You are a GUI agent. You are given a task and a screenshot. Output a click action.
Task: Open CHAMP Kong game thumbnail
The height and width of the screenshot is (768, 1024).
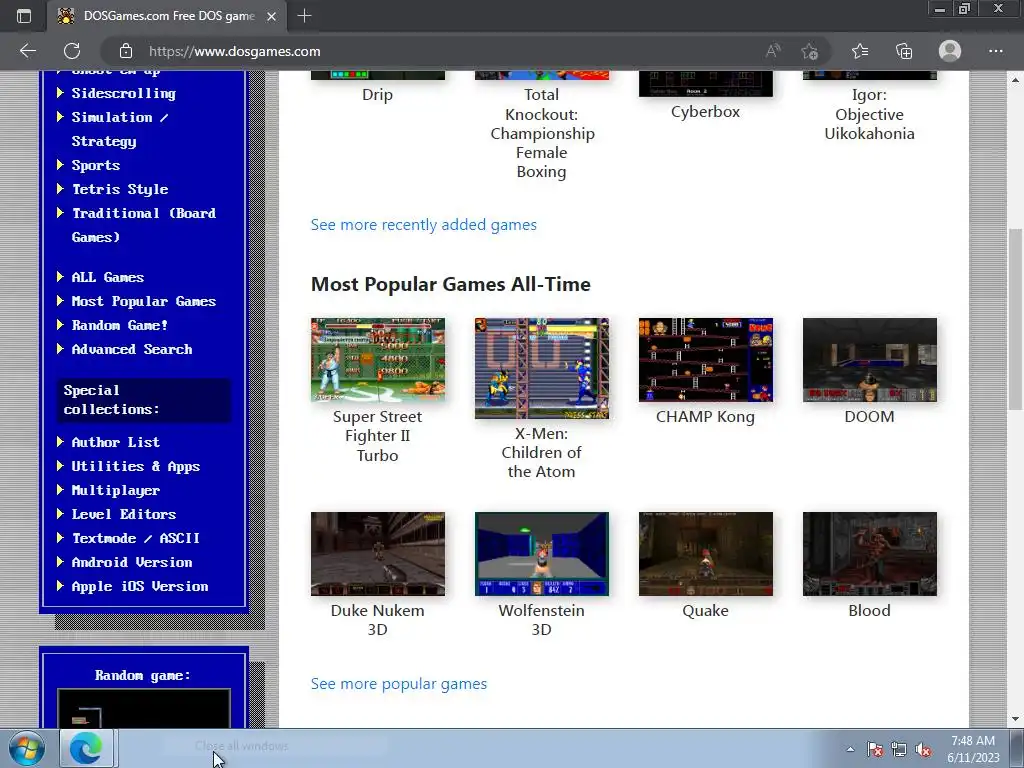(706, 360)
